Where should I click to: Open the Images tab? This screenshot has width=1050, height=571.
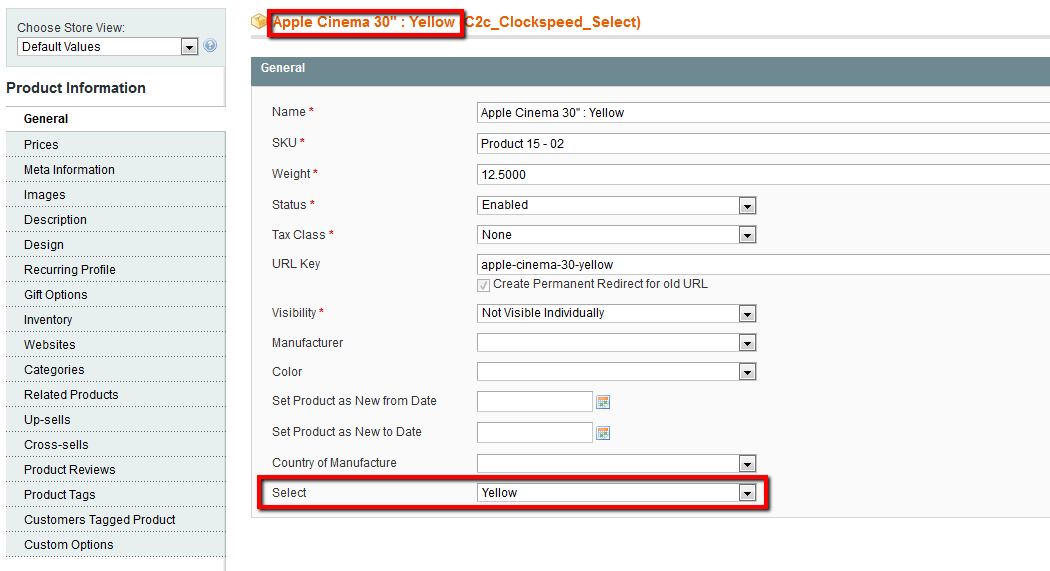[116, 195]
